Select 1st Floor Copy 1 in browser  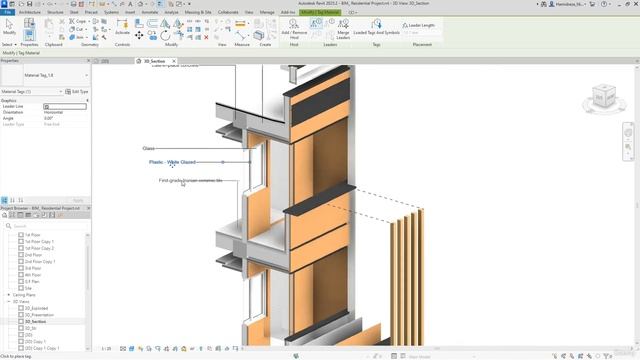point(39,242)
